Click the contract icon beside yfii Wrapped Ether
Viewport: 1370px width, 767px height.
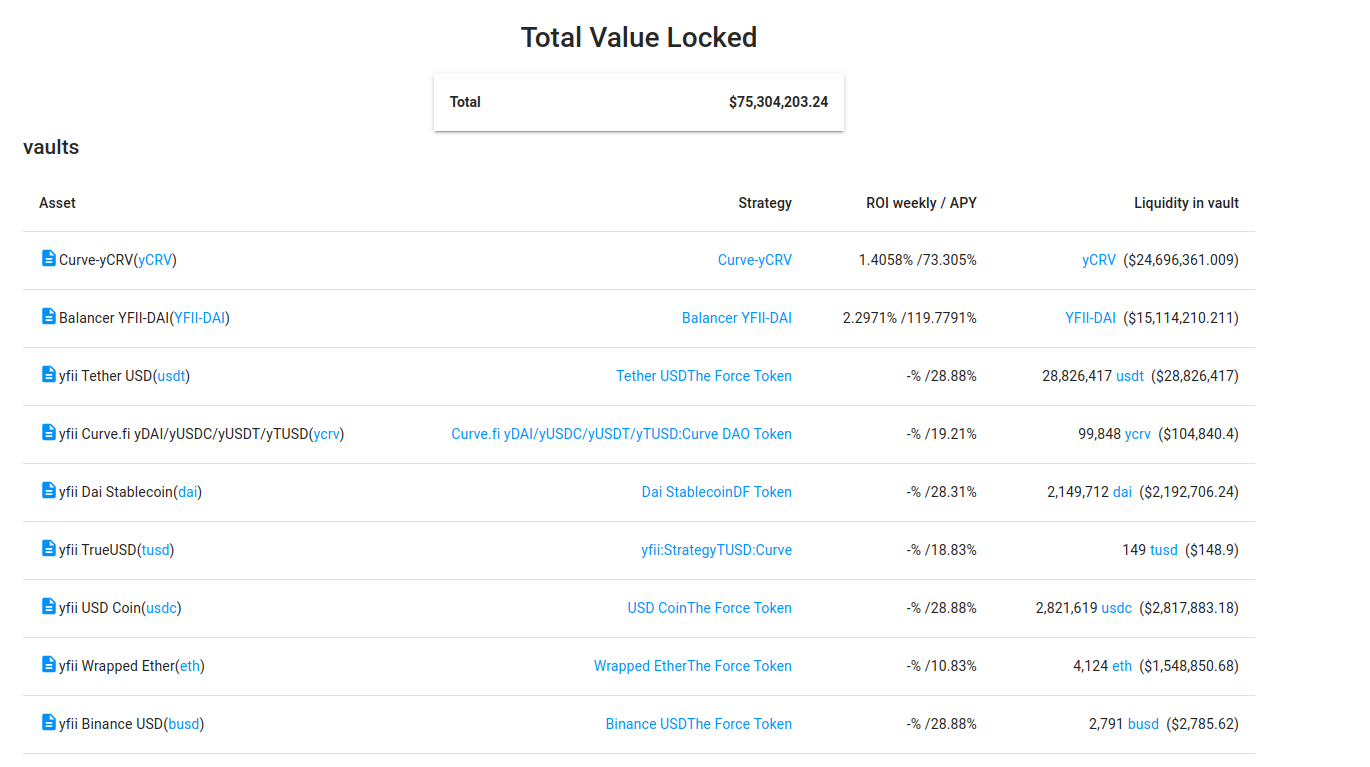click(47, 665)
